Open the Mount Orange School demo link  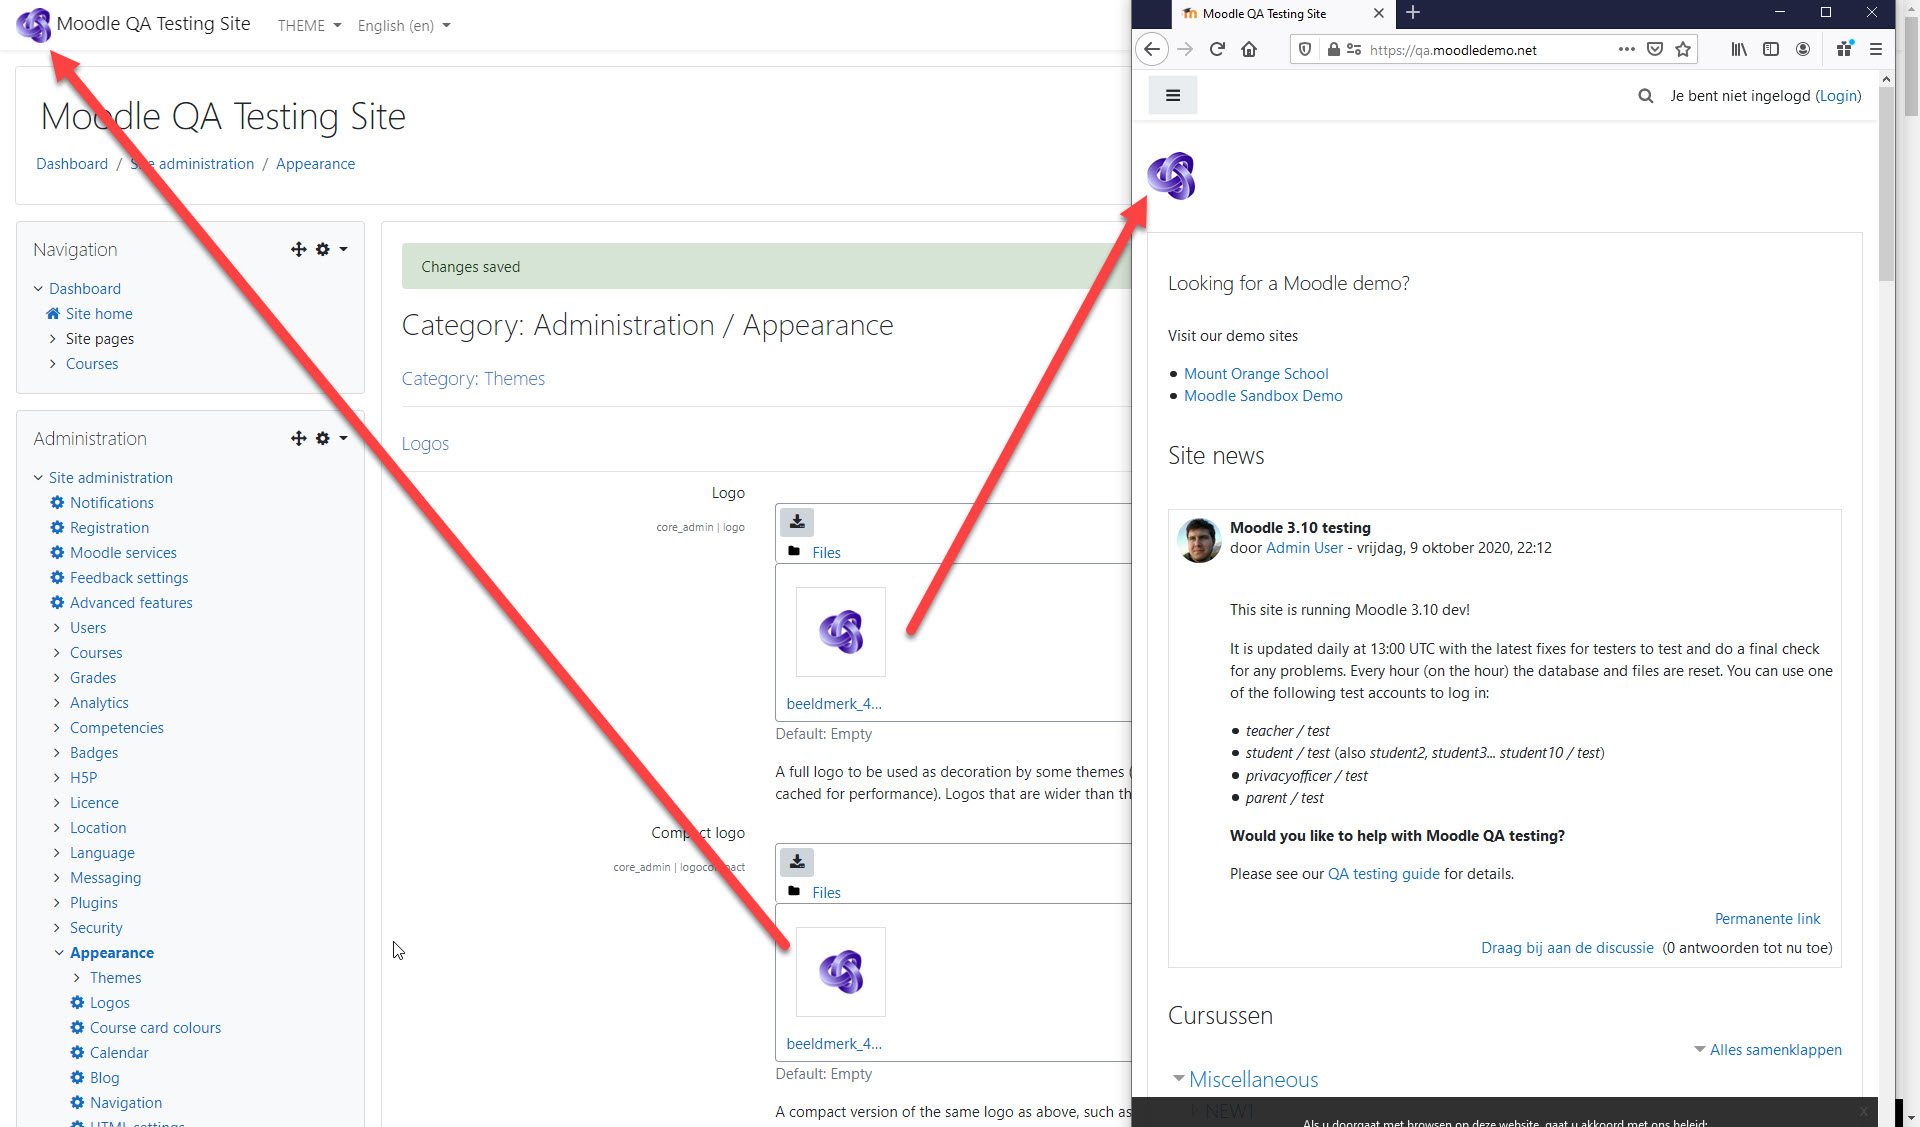click(1256, 373)
